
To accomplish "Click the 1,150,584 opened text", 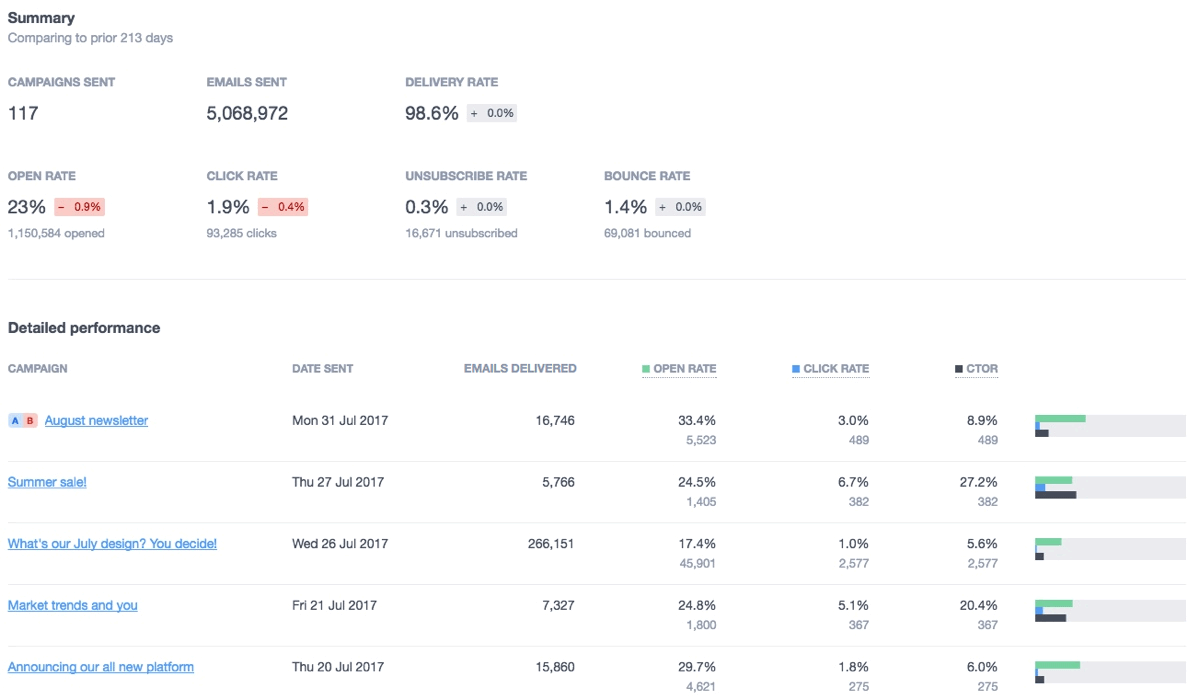I will 56,233.
